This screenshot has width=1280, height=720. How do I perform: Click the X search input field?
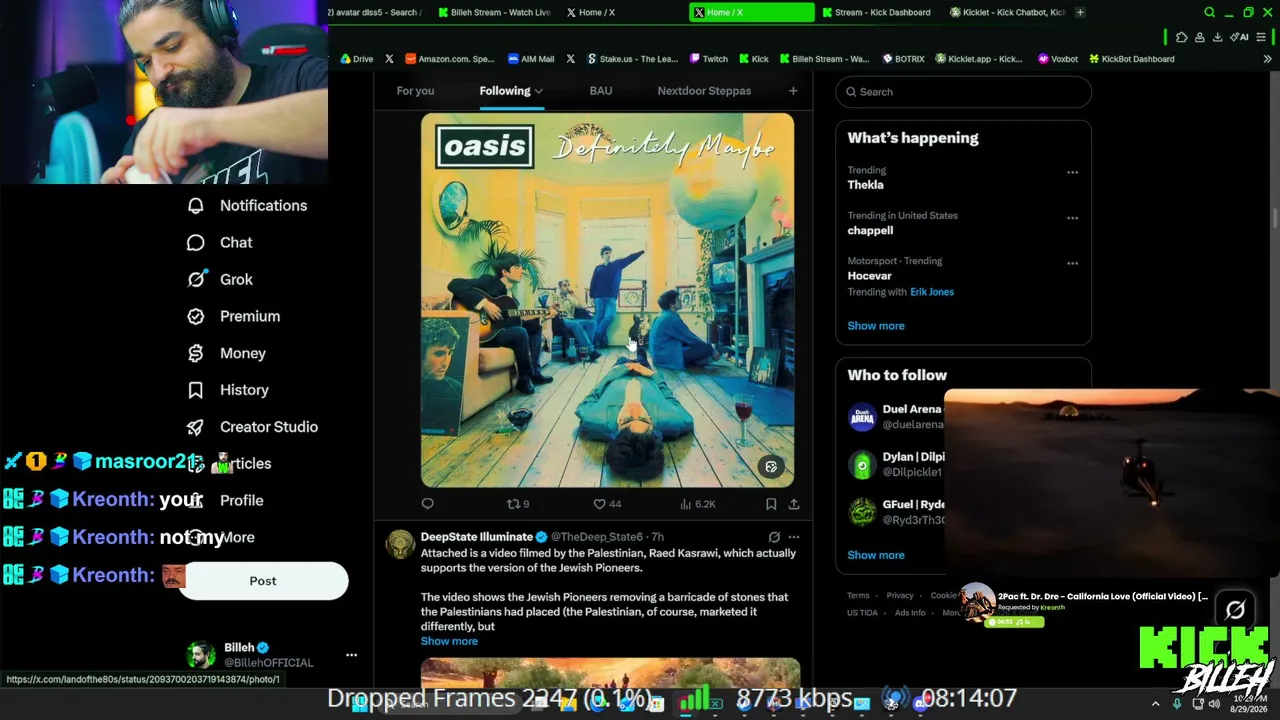click(963, 92)
